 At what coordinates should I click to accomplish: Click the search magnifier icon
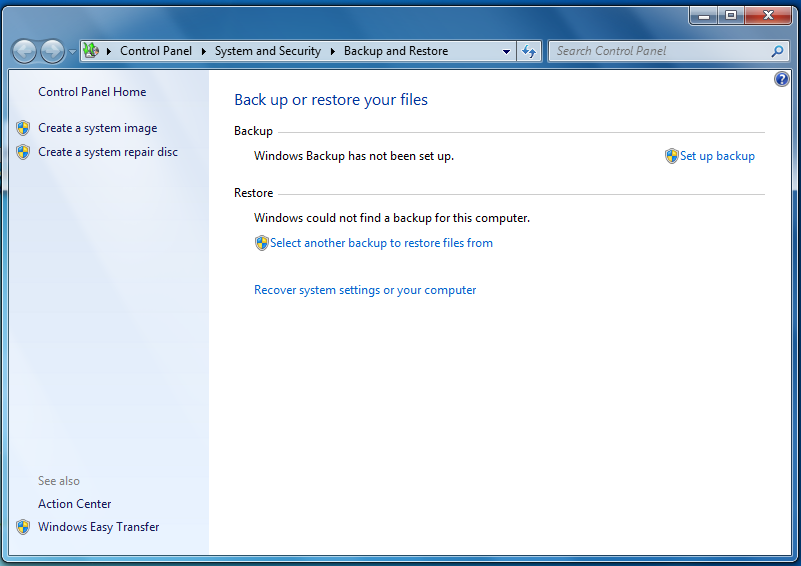pyautogui.click(x=777, y=51)
